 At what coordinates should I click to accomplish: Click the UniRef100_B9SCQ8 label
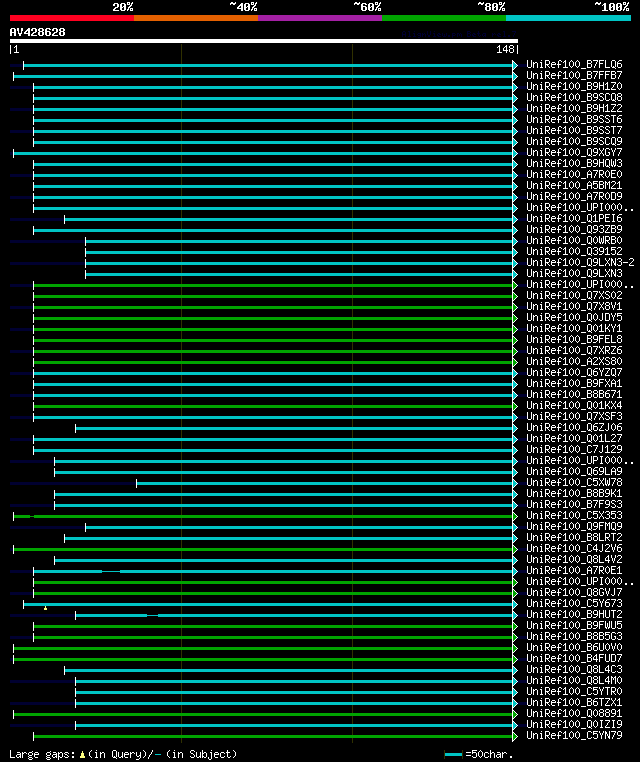point(574,98)
